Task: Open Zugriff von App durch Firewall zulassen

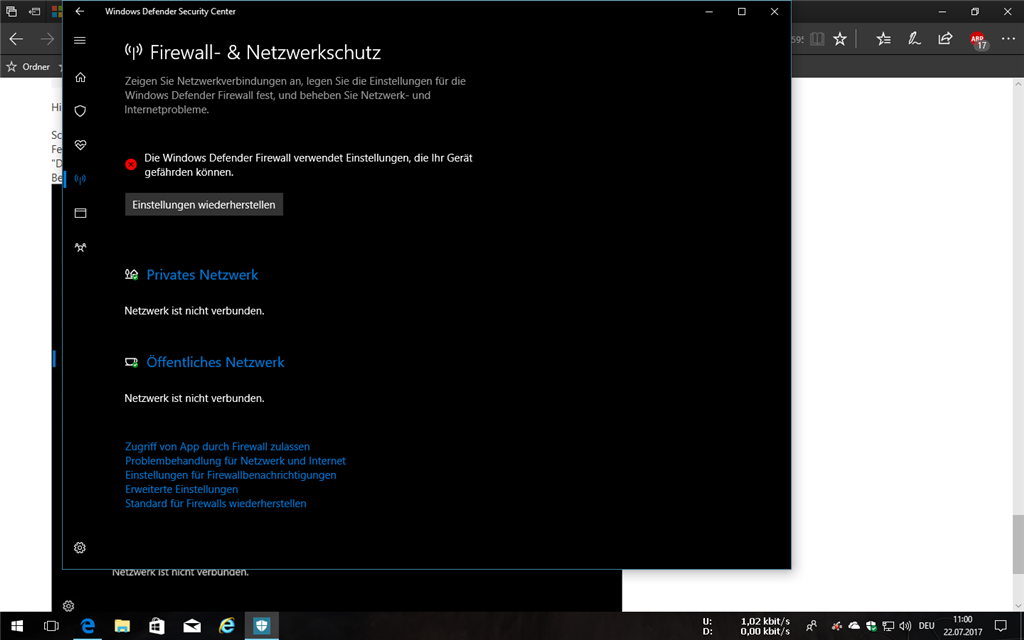Action: 217,447
